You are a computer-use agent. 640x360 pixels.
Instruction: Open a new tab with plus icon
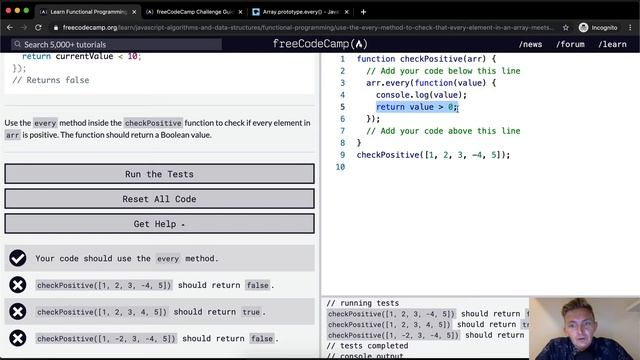(363, 12)
